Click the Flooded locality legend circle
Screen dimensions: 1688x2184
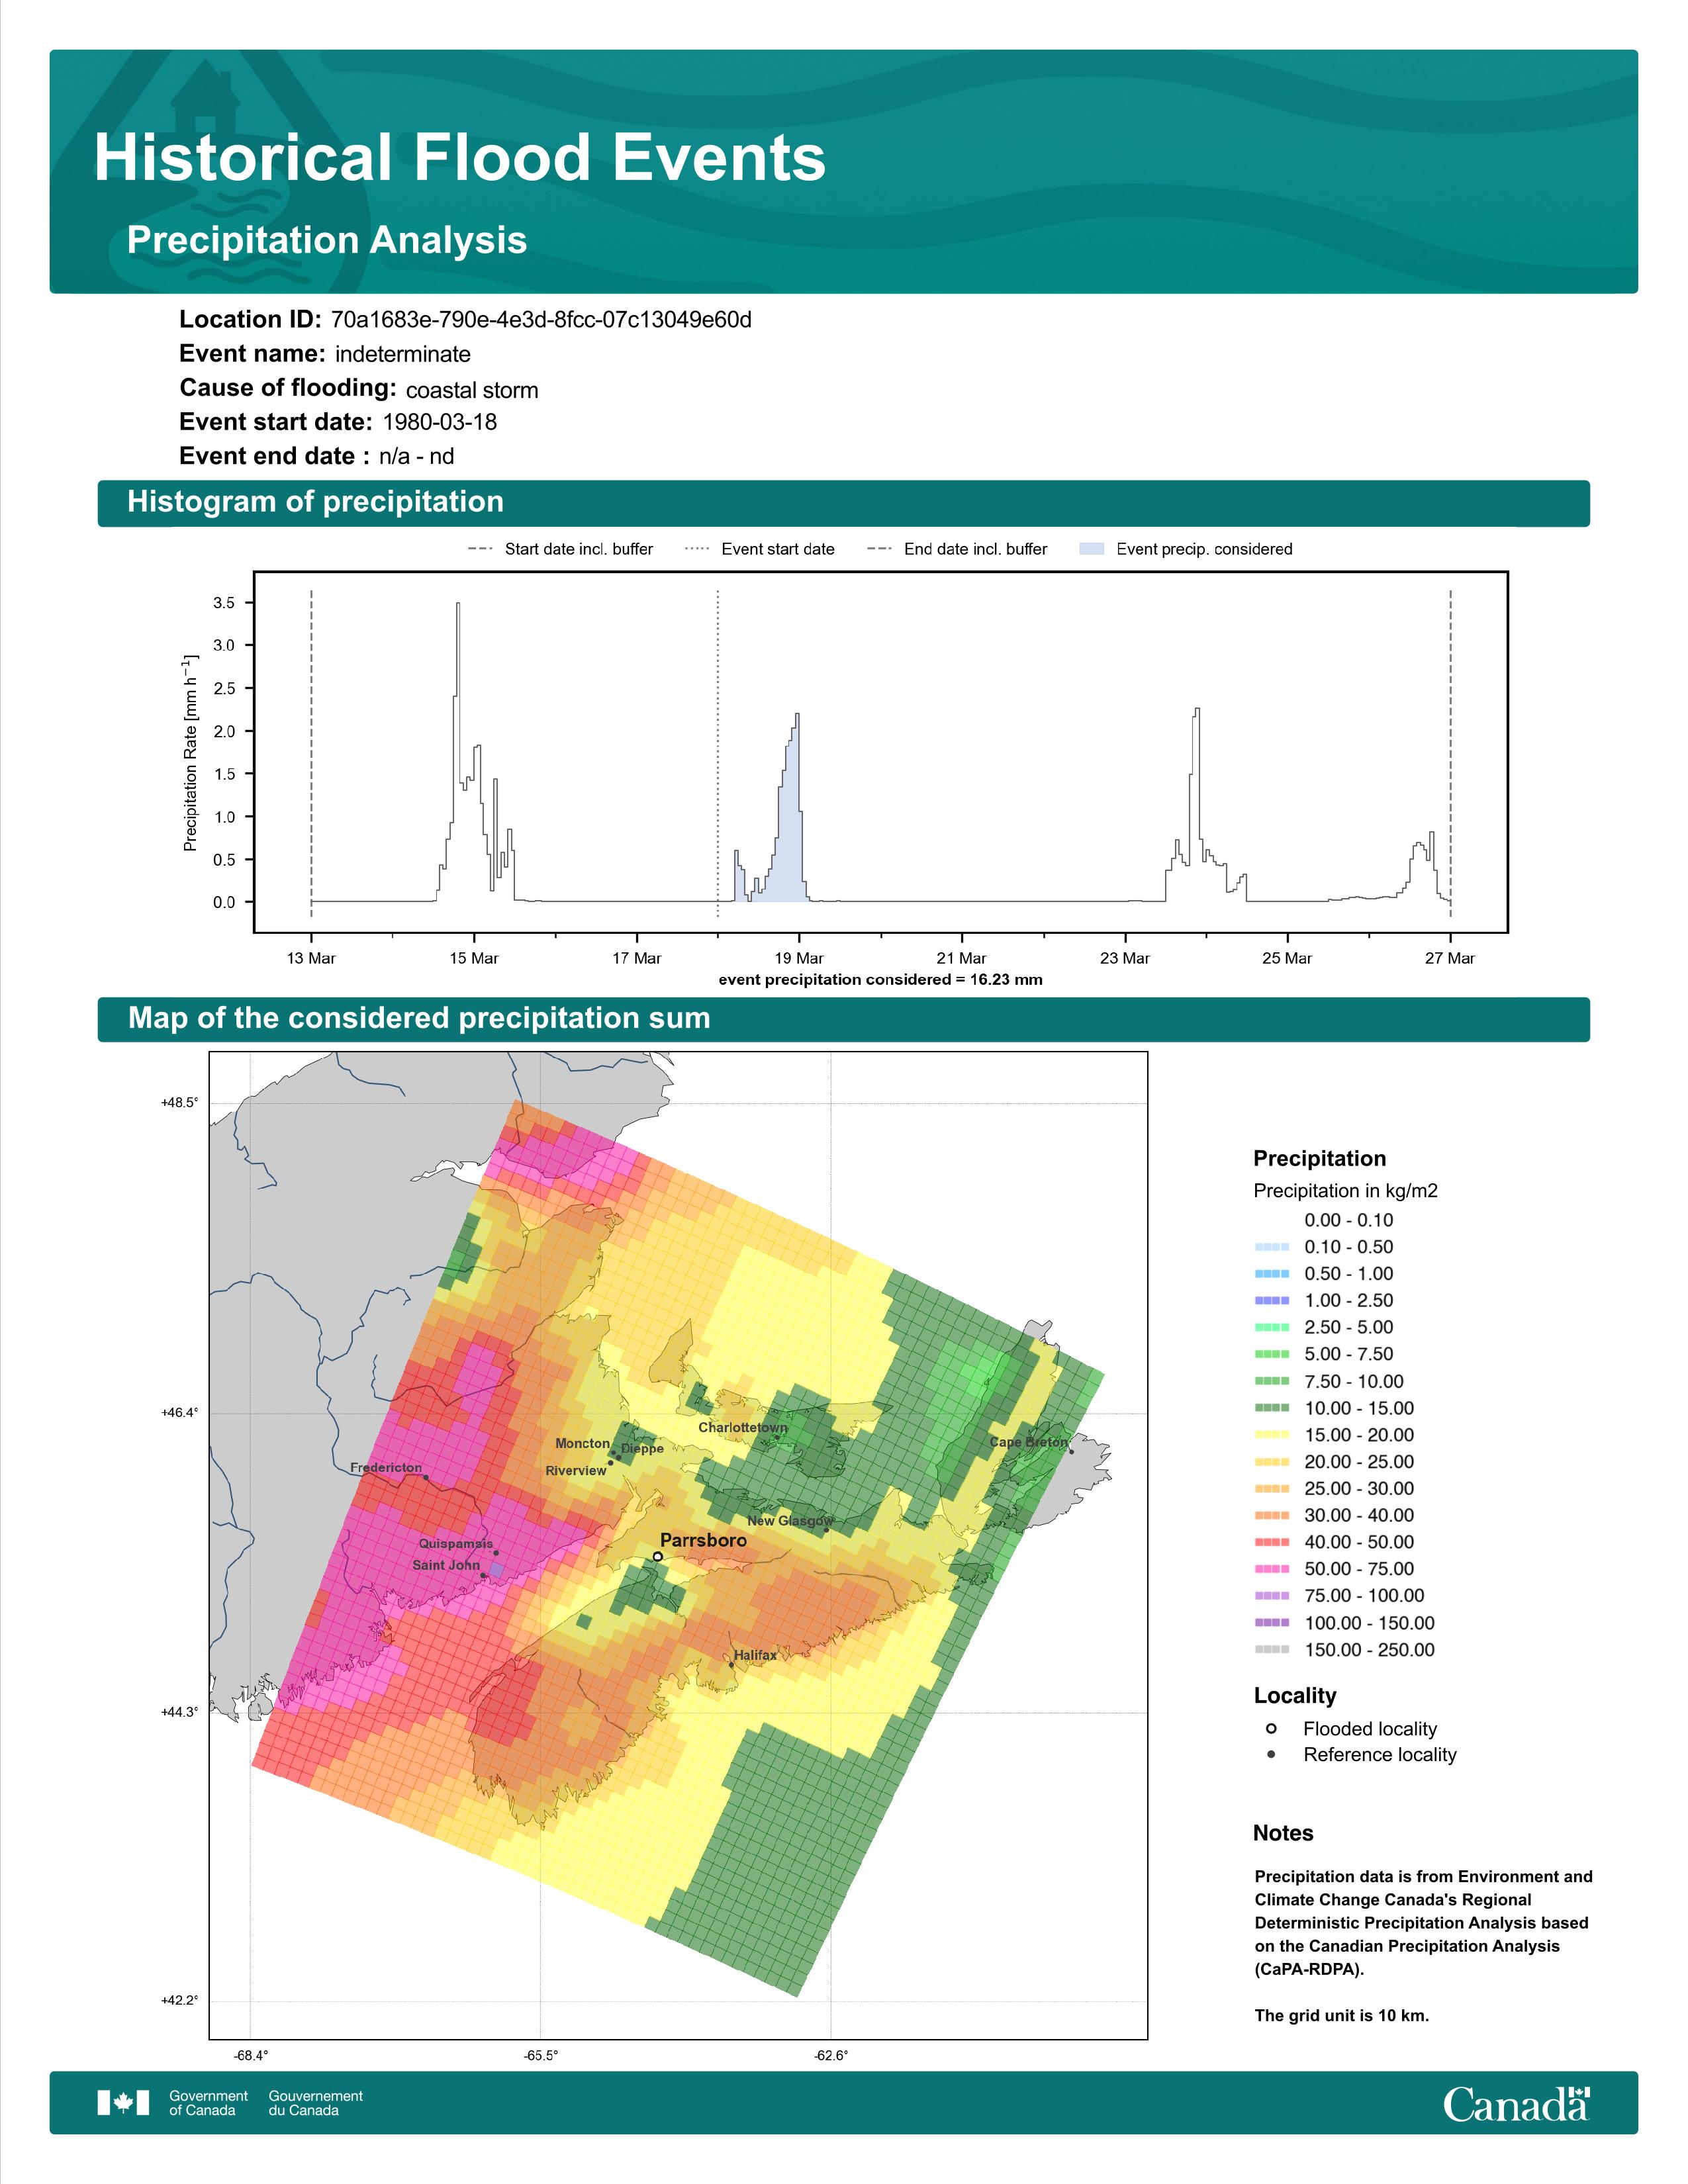[x=1271, y=1729]
